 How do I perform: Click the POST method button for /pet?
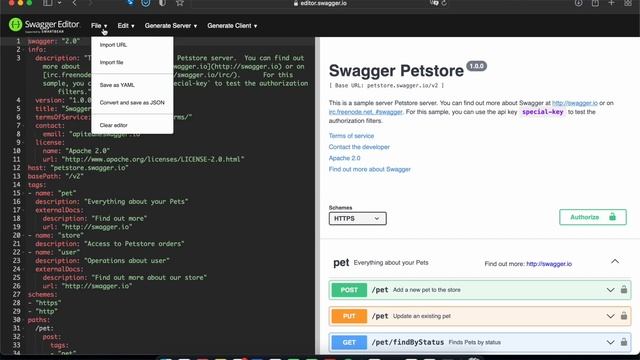(x=349, y=290)
